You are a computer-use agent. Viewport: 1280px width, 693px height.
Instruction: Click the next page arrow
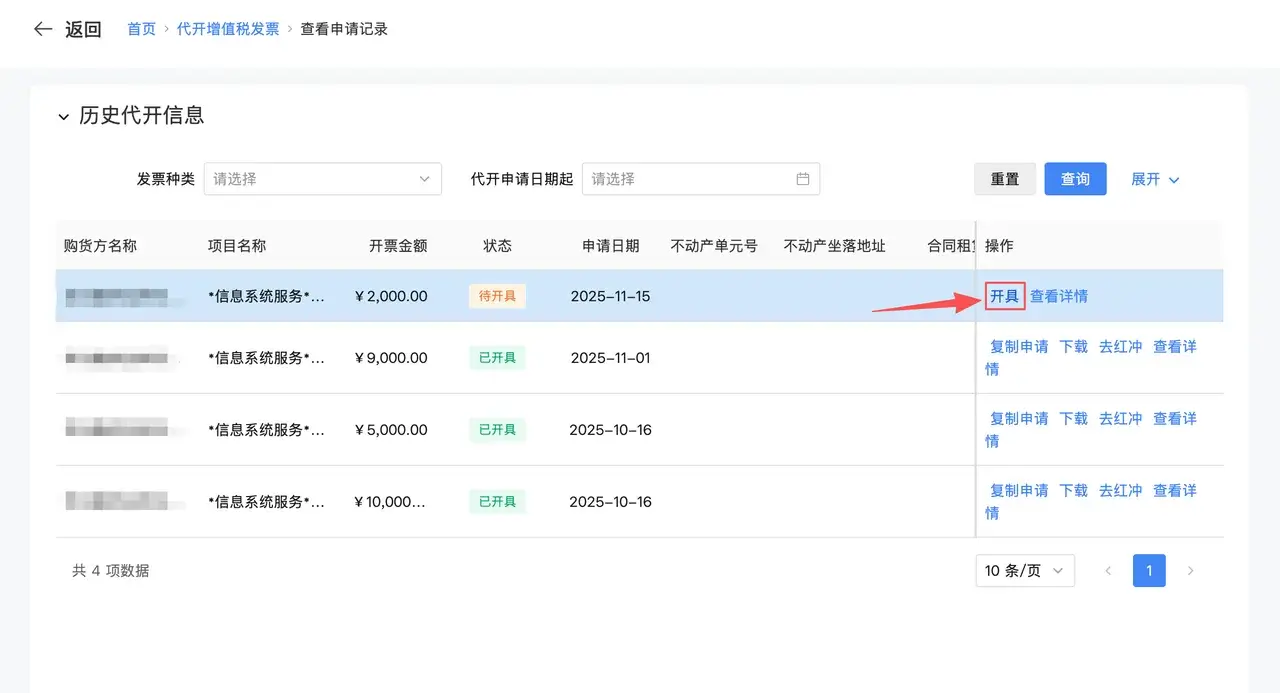[1190, 571]
